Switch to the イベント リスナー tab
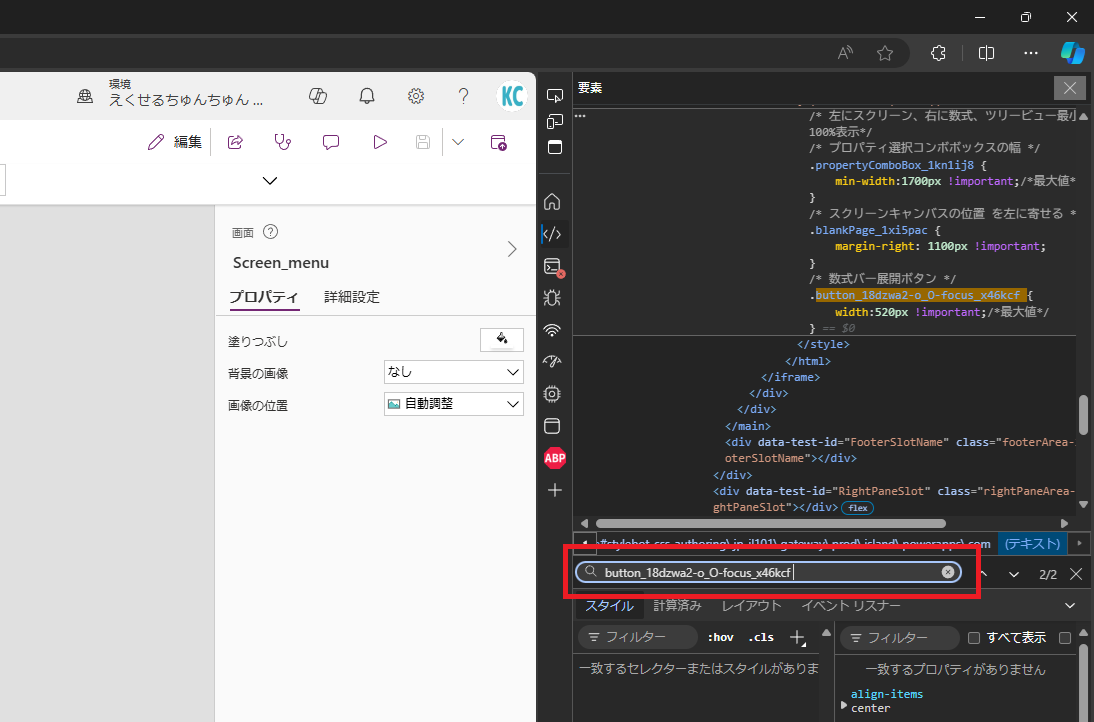1094x722 pixels. [851, 606]
